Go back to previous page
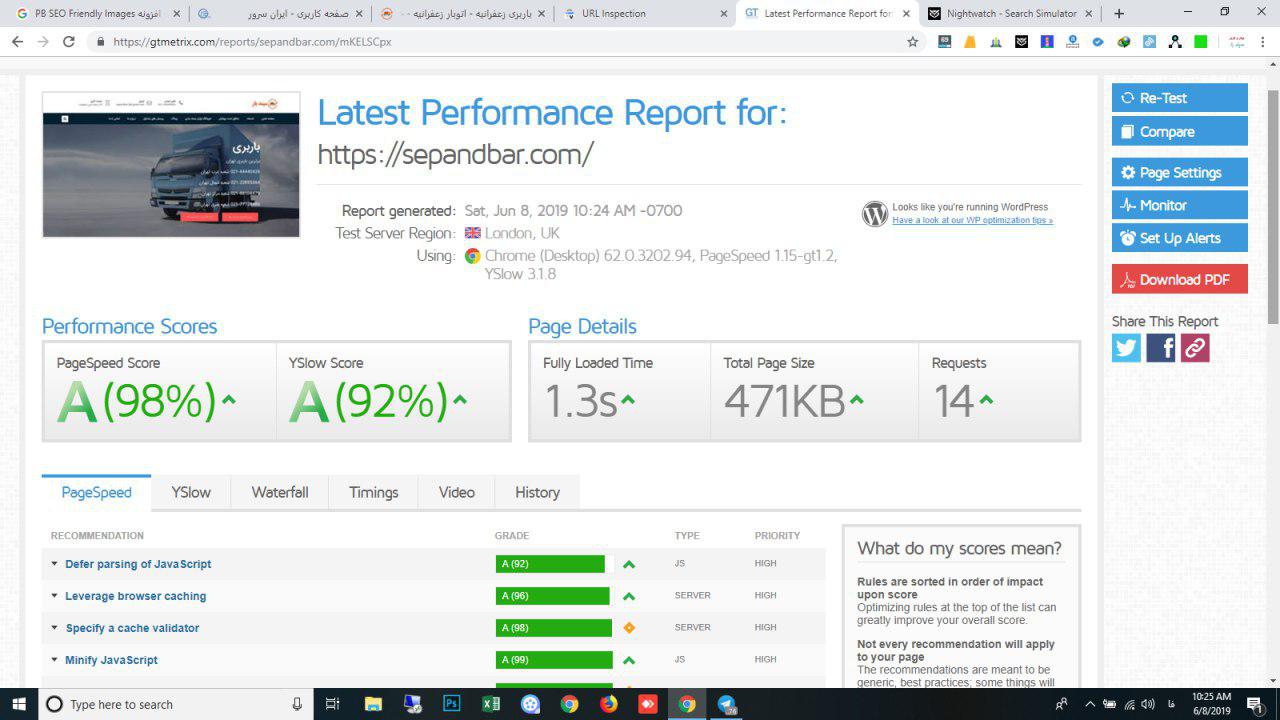 pyautogui.click(x=17, y=42)
